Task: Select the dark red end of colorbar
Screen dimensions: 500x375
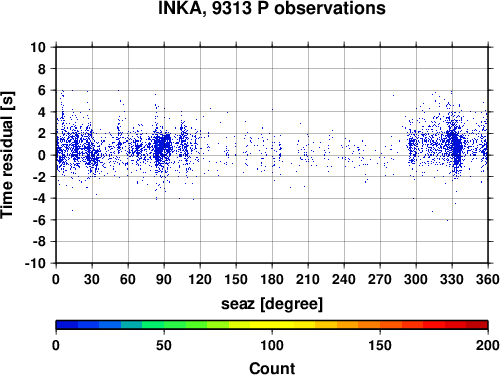Action: click(477, 325)
